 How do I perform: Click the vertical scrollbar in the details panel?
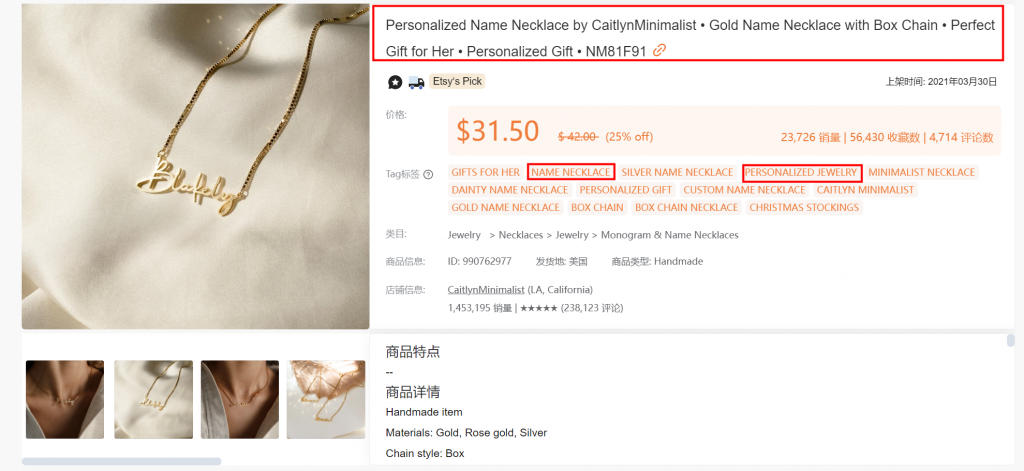[1011, 340]
